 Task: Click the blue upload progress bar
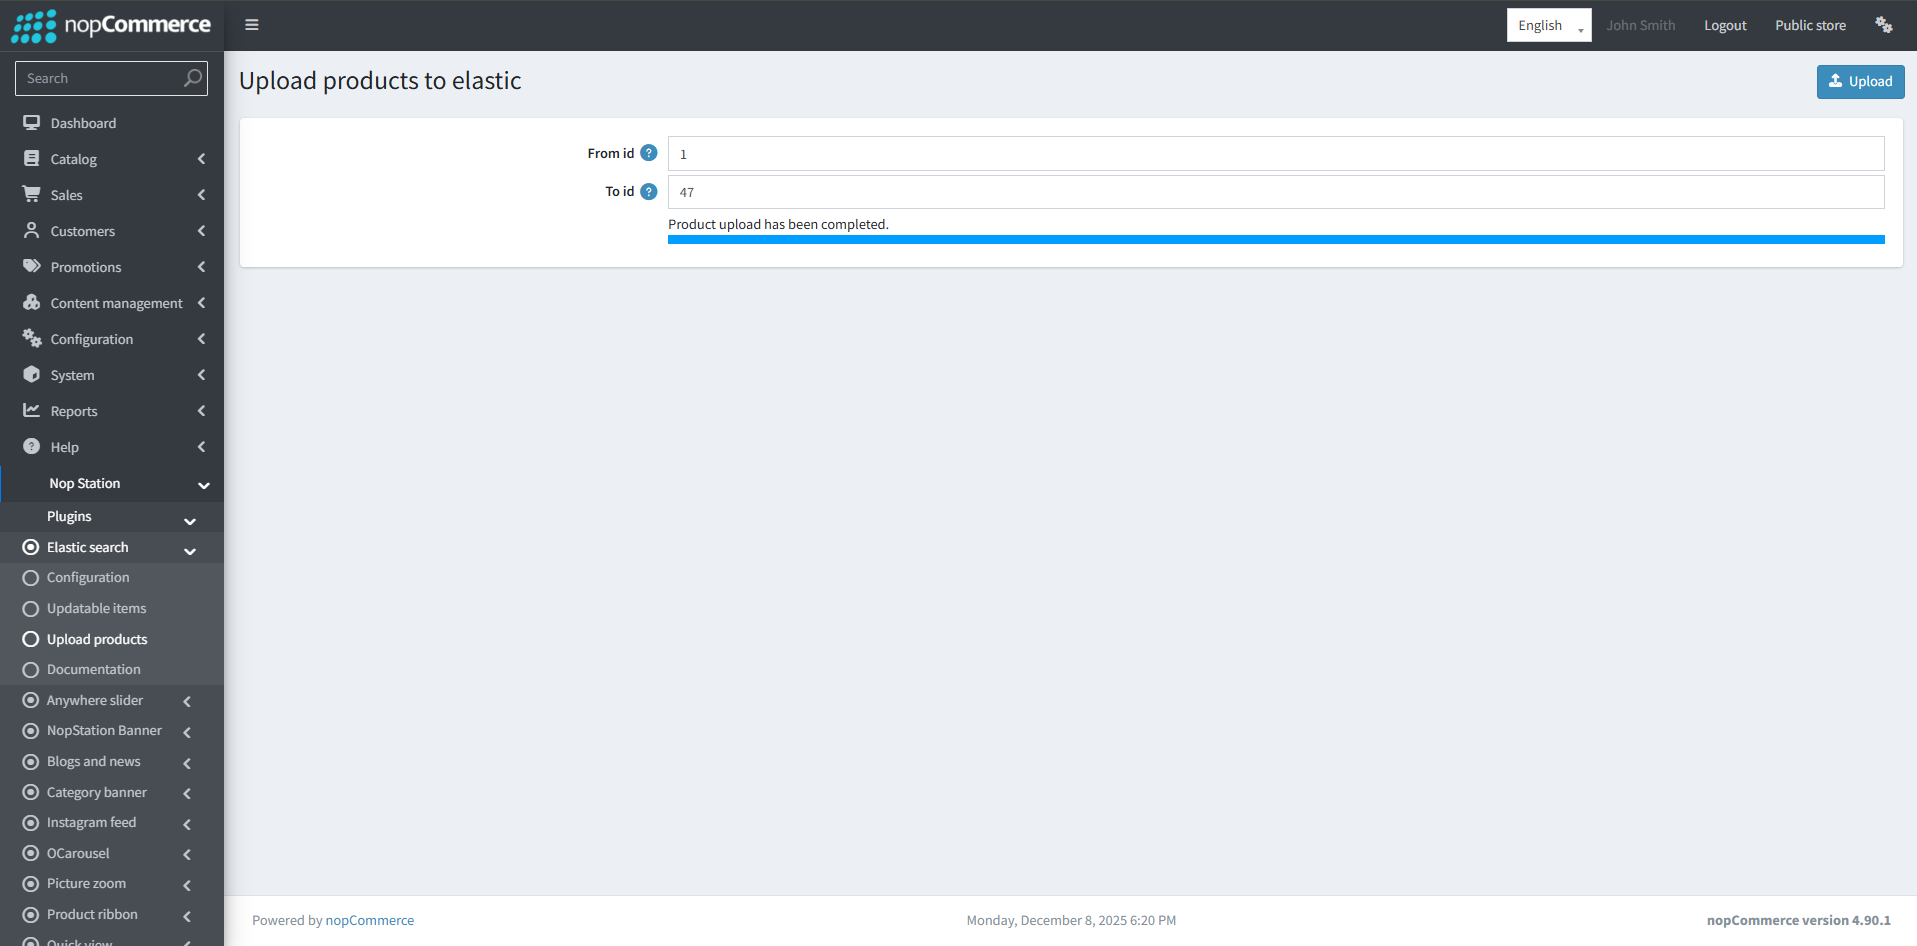(1275, 240)
